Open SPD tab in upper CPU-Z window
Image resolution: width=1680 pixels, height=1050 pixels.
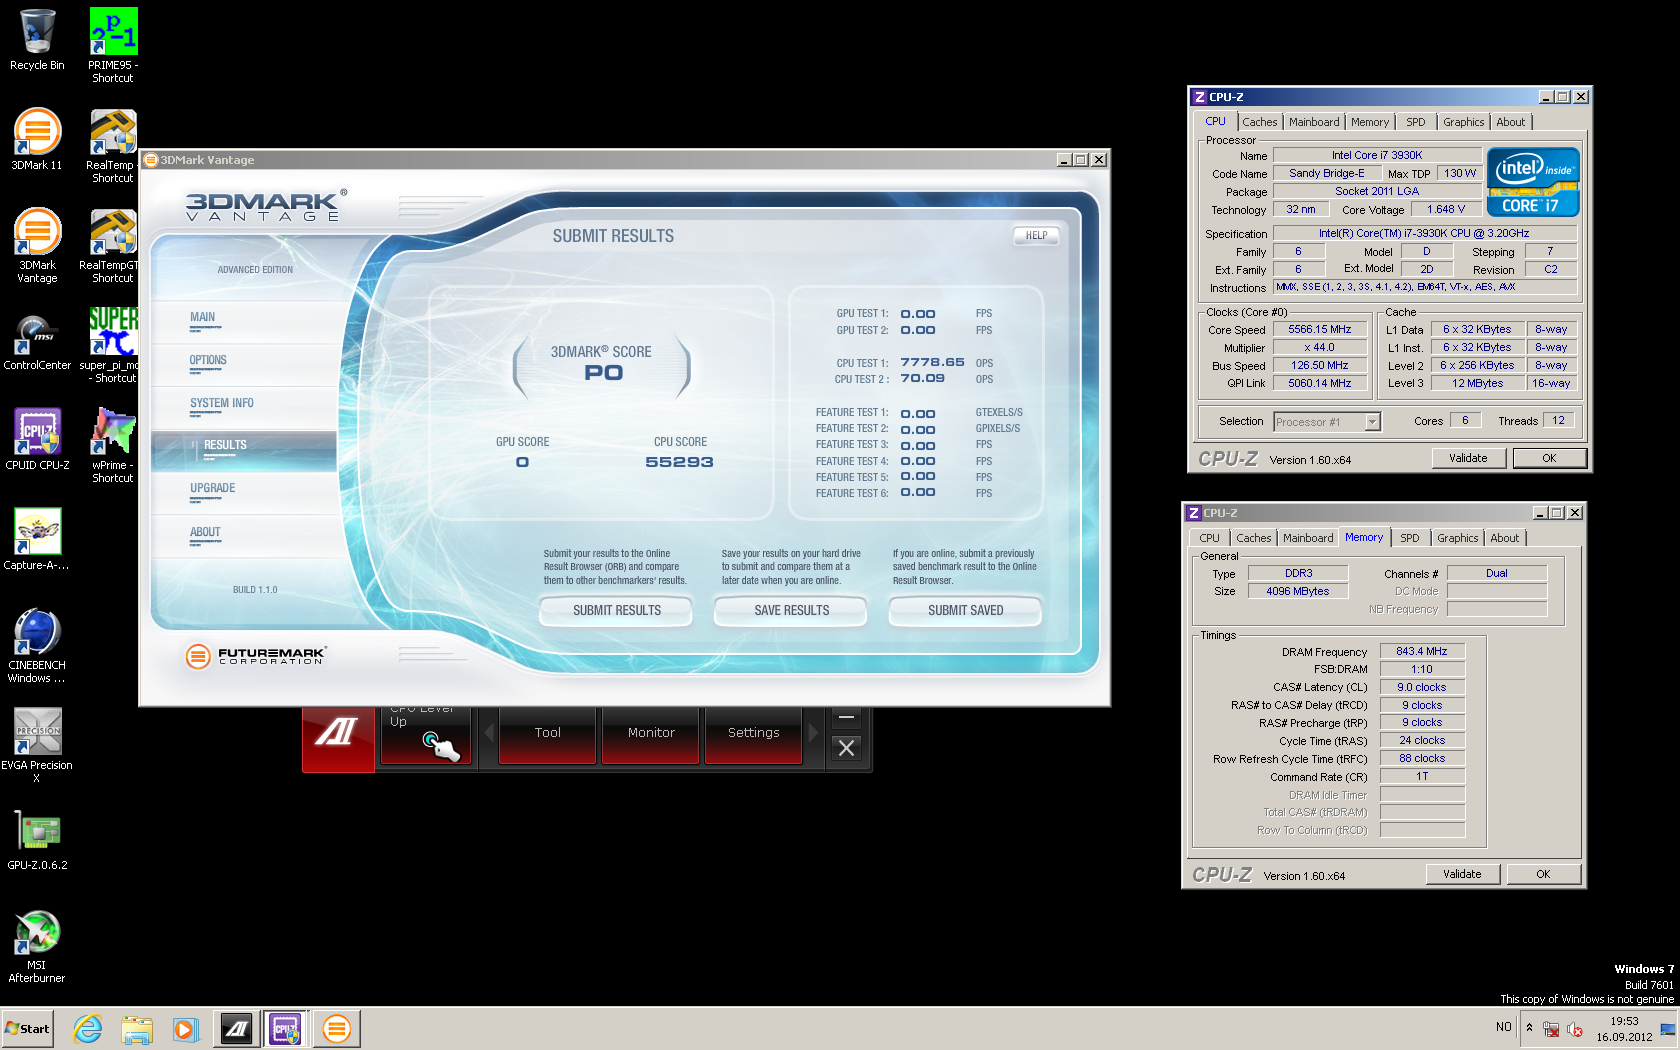[1416, 122]
